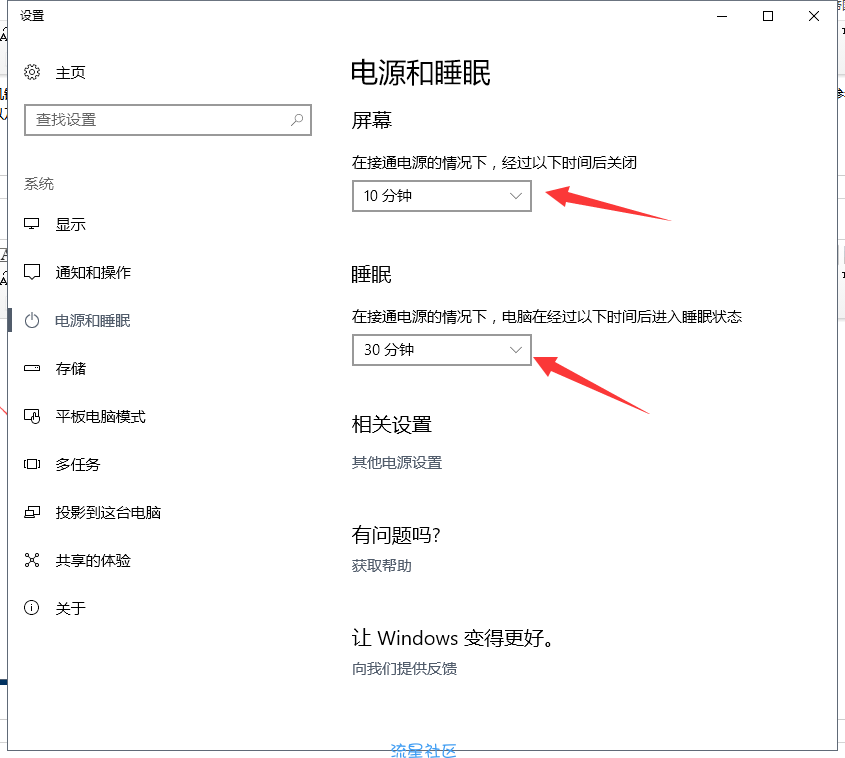Click the 相关设置 heading
Image resolution: width=845 pixels, height=758 pixels.
392,425
